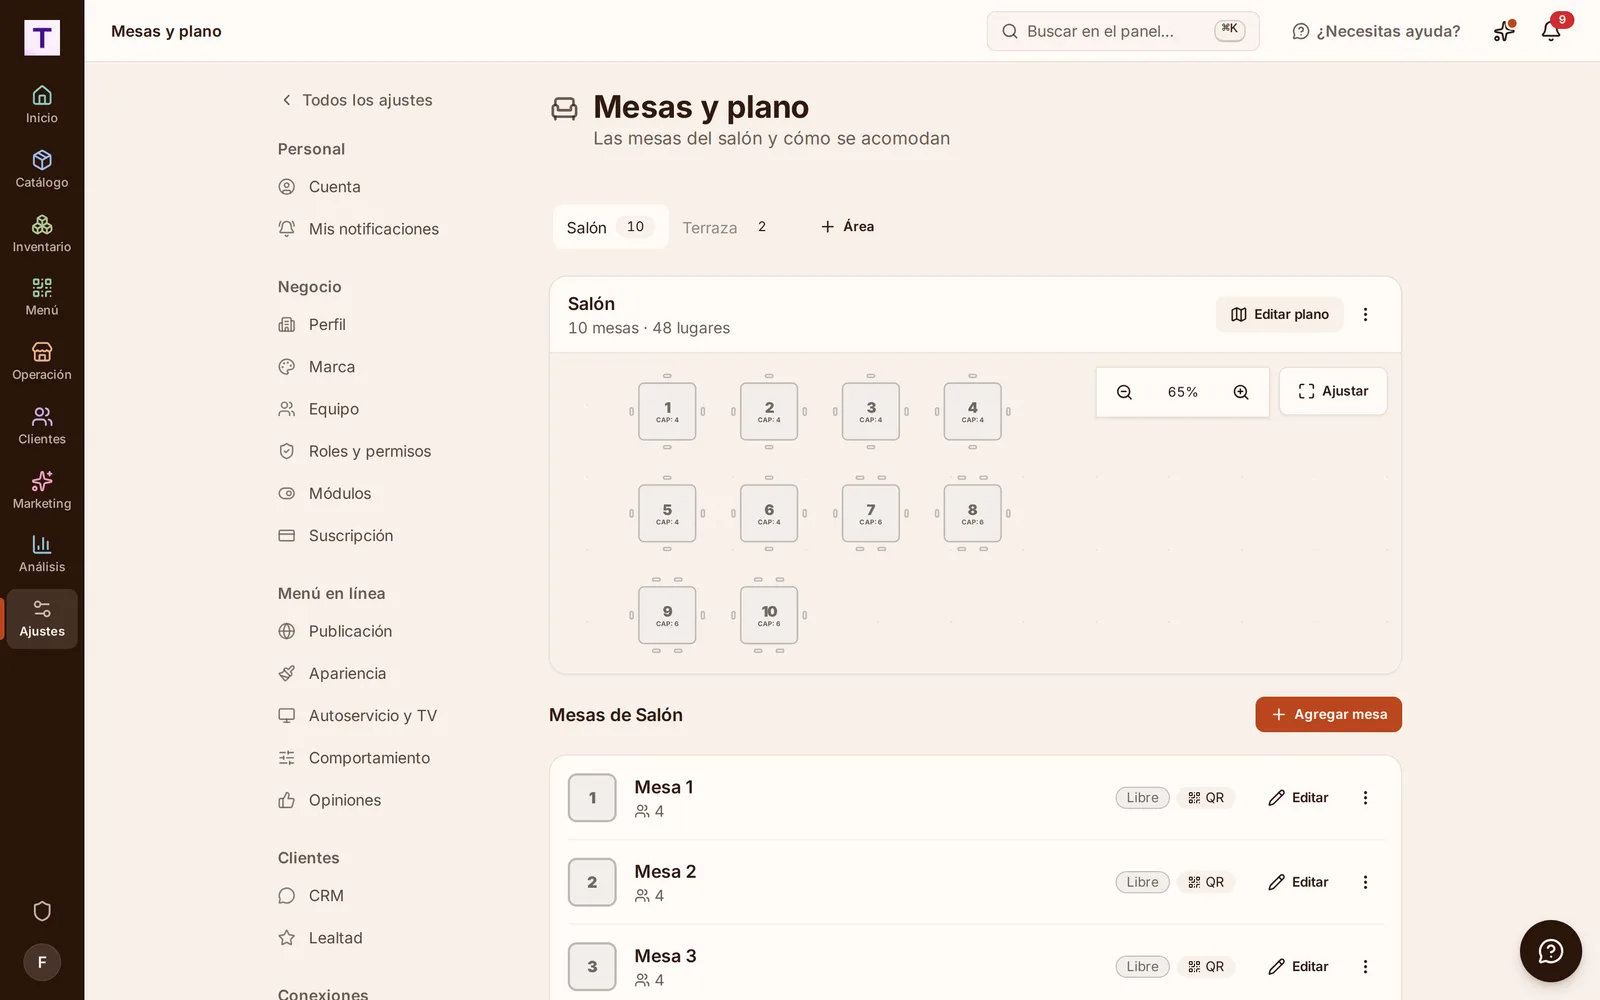Switch to the Terraza tab
1600x1000 pixels.
[727, 228]
